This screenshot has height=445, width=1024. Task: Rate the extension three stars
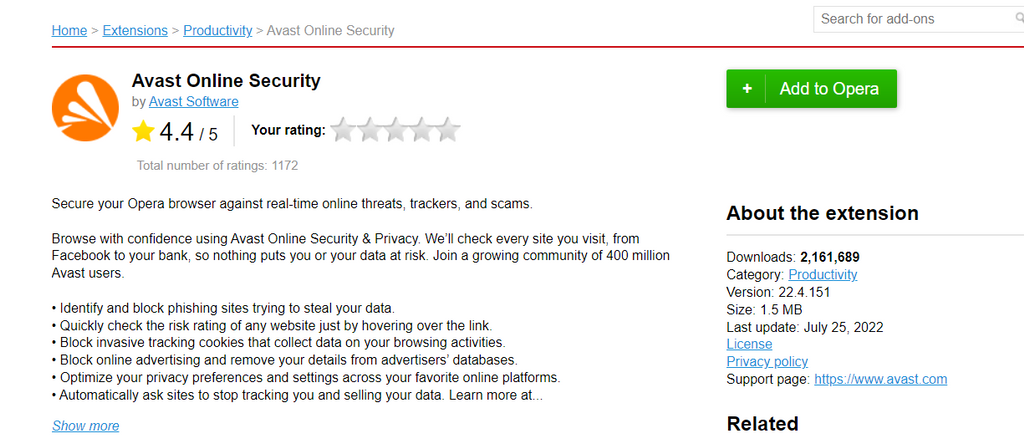click(x=396, y=129)
